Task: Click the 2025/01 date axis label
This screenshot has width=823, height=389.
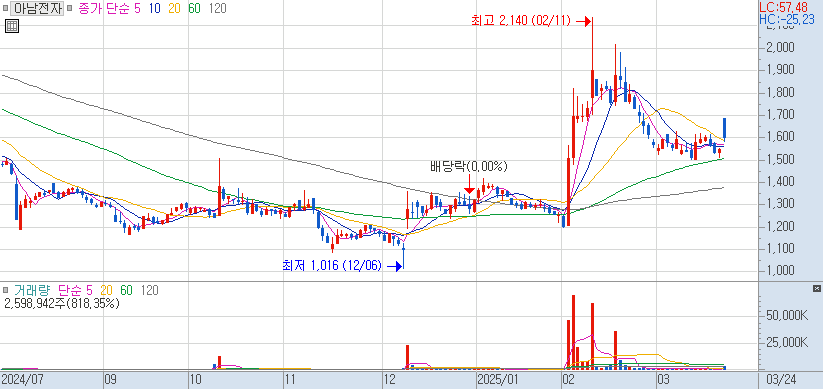Action: (499, 380)
